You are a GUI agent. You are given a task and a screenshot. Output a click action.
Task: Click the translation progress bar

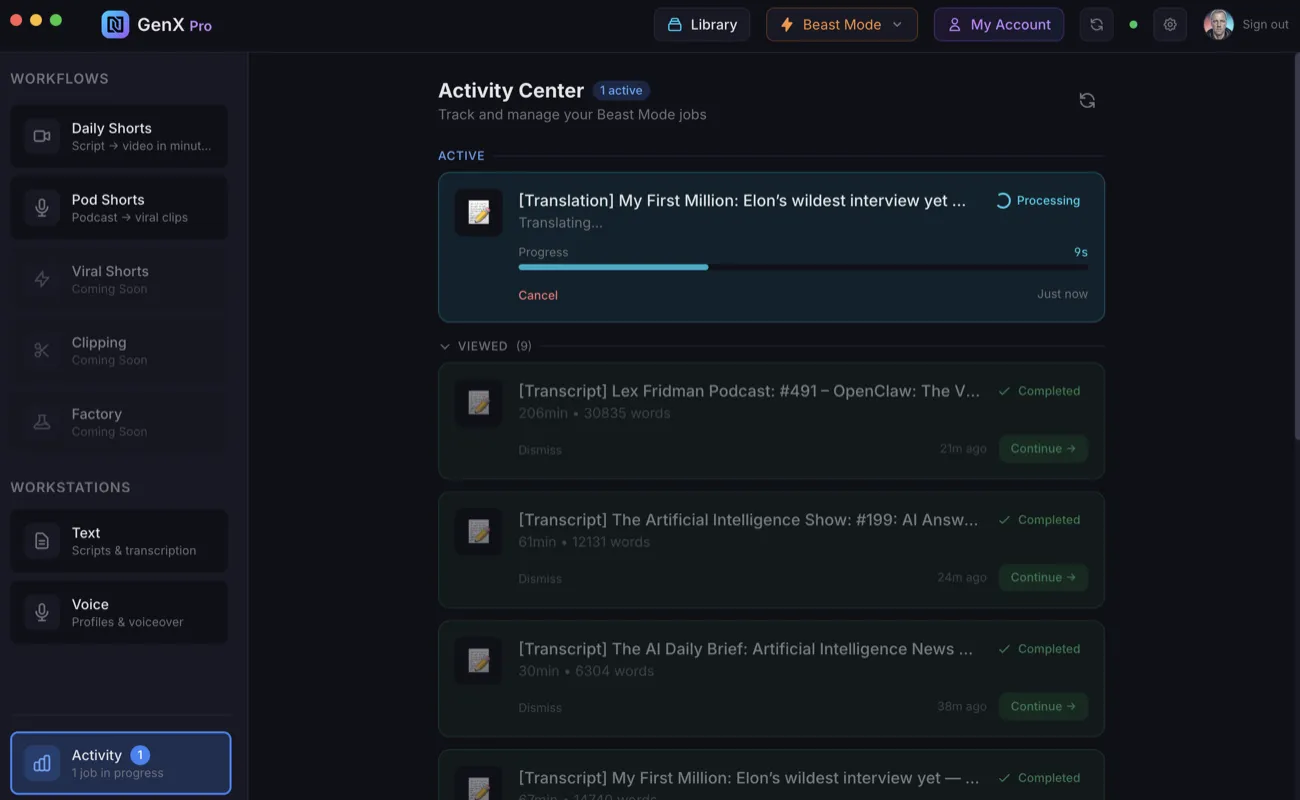click(x=802, y=267)
